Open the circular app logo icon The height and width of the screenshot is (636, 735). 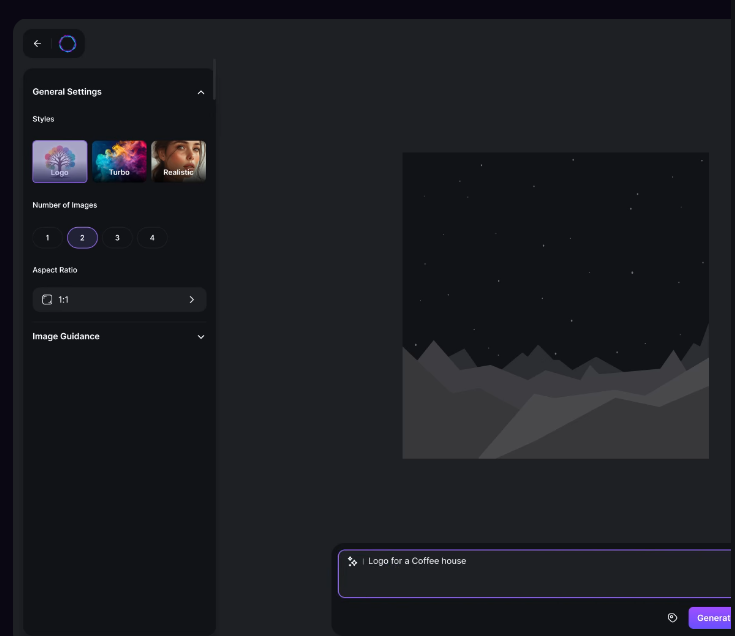pos(68,44)
